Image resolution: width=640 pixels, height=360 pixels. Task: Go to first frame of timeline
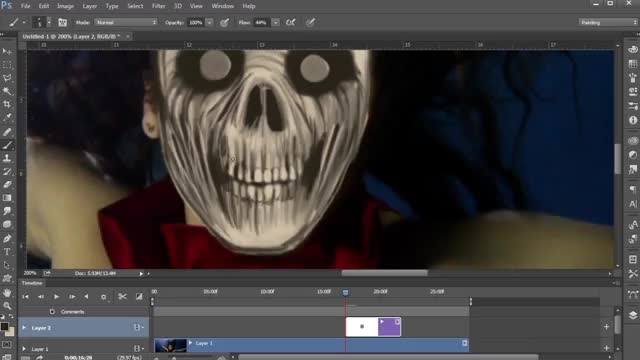(25, 297)
